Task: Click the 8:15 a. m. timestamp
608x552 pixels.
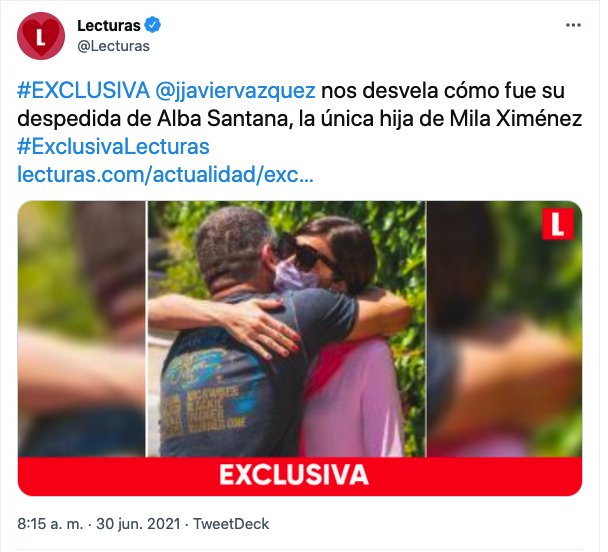Action: (50, 524)
